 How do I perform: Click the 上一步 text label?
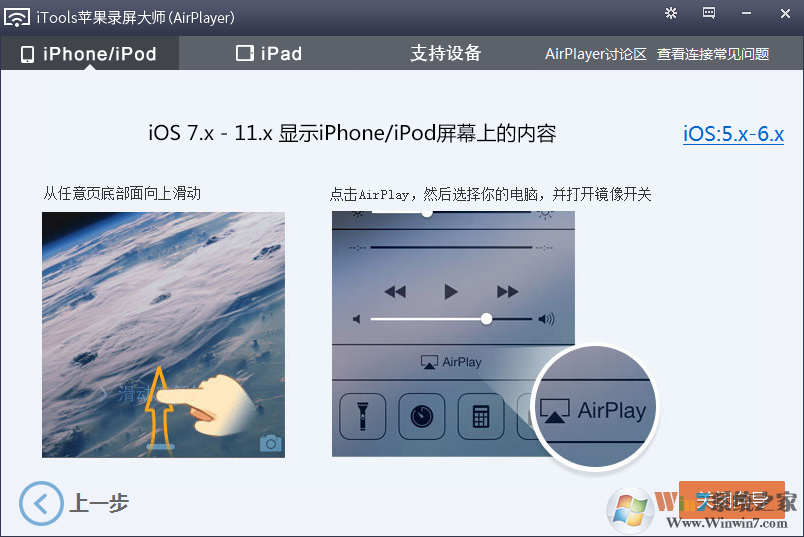(x=99, y=503)
